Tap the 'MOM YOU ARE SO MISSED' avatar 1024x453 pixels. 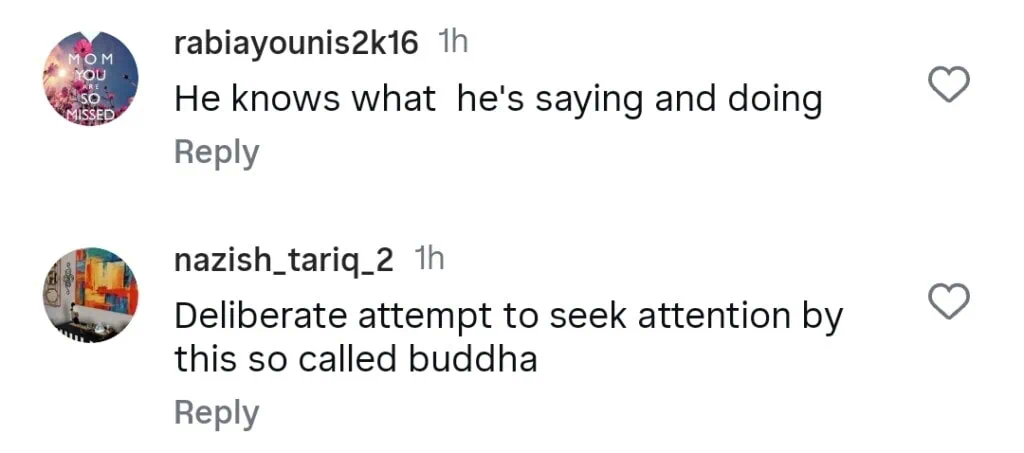click(90, 79)
